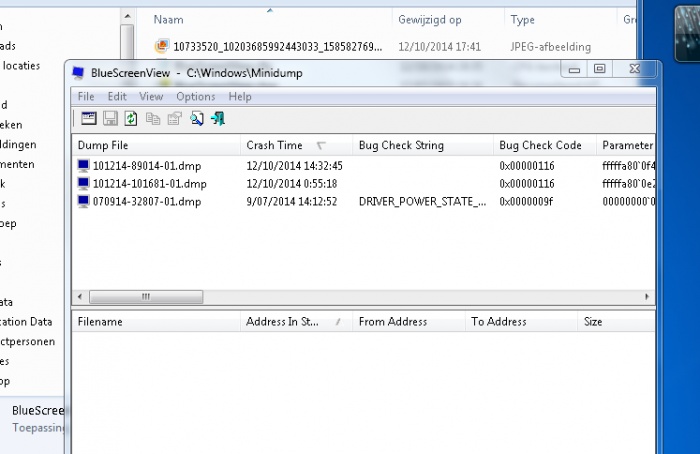Click the Copy Selected Items toolbar icon
This screenshot has width=700, height=454.
point(153,119)
